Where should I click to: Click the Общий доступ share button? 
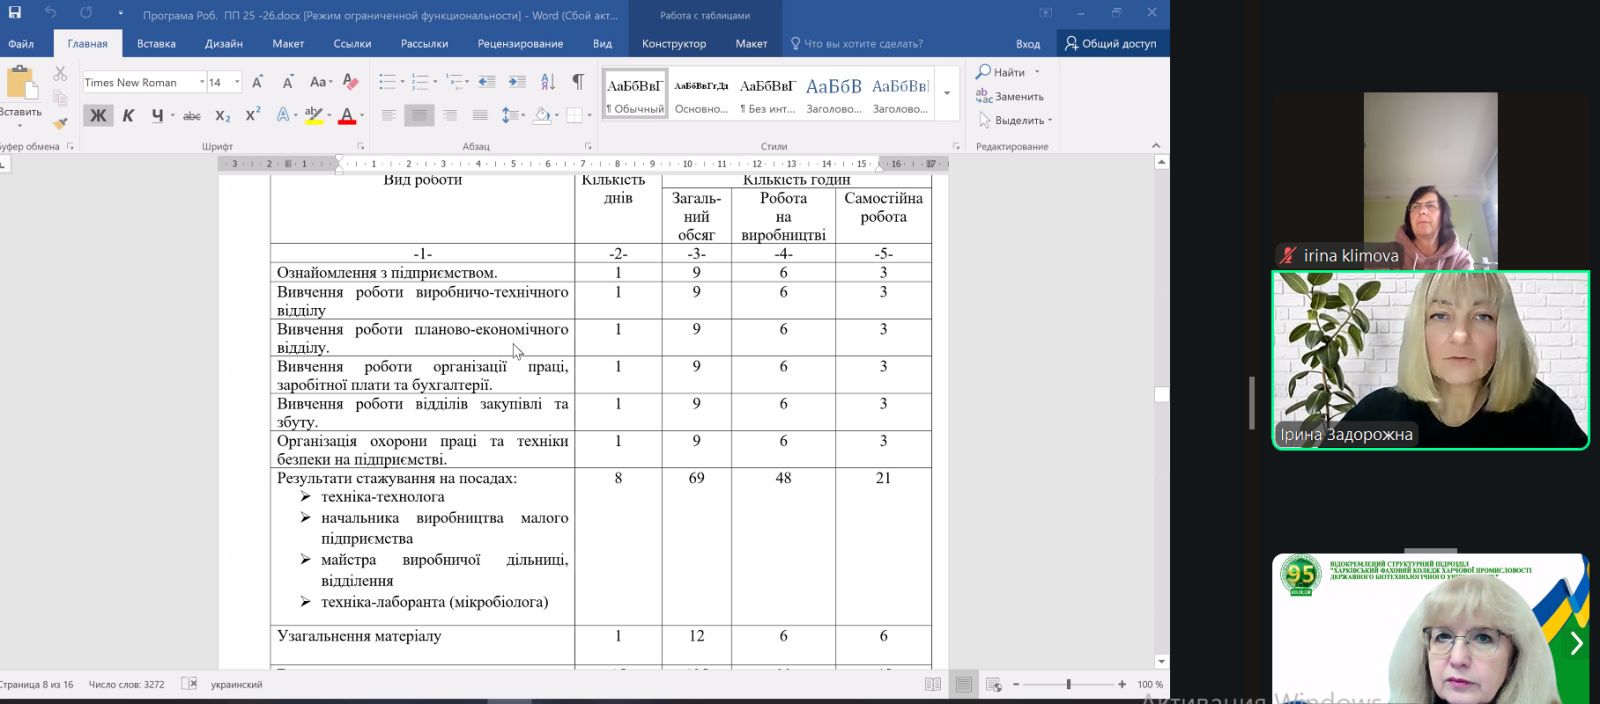1111,44
